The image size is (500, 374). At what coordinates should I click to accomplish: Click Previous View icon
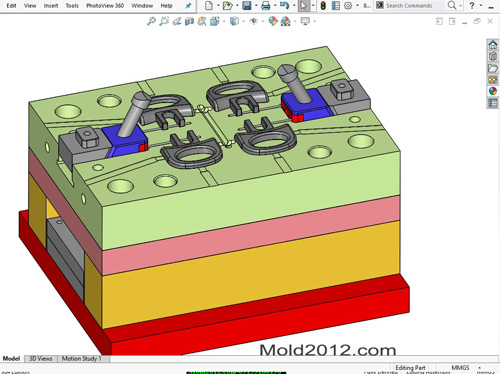coord(177,21)
